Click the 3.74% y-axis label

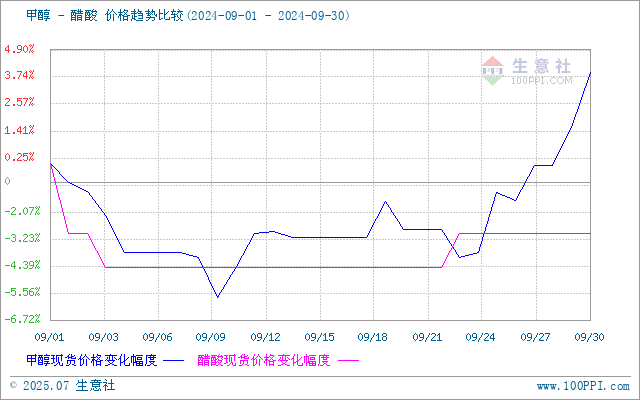point(19,76)
